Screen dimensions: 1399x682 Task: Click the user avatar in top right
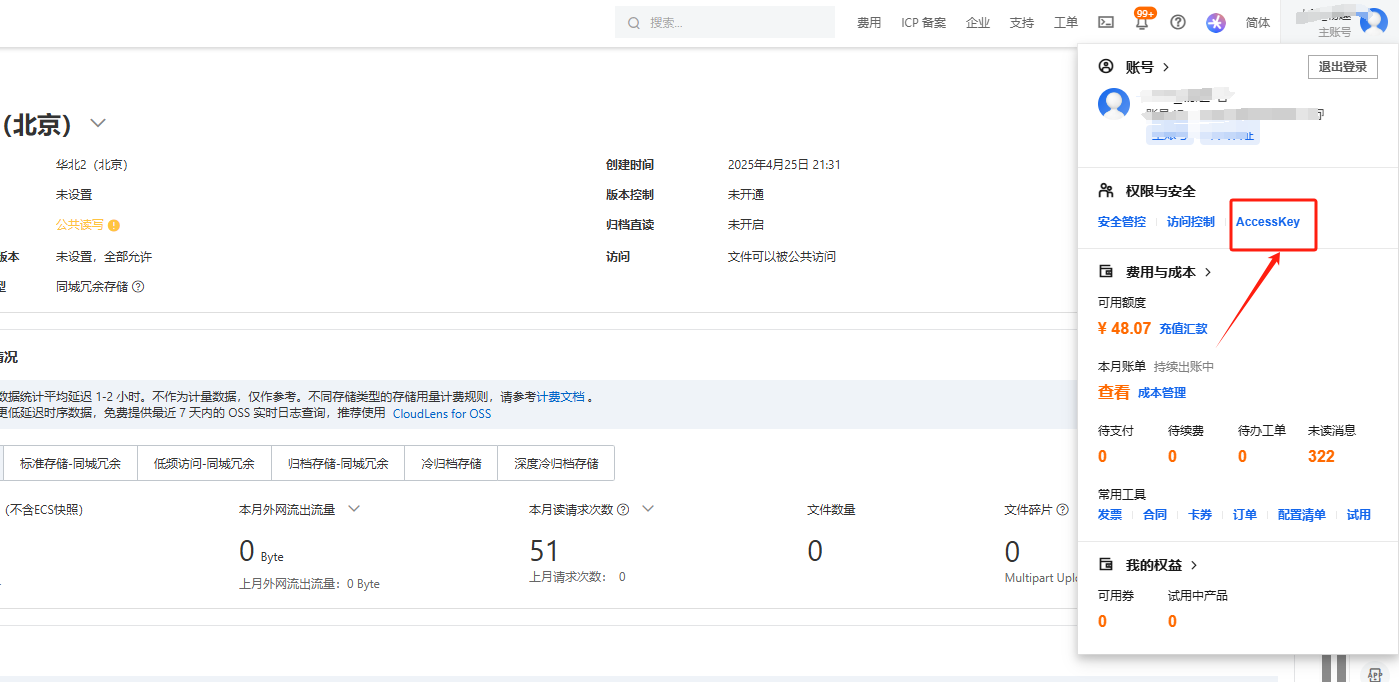pyautogui.click(x=1373, y=22)
